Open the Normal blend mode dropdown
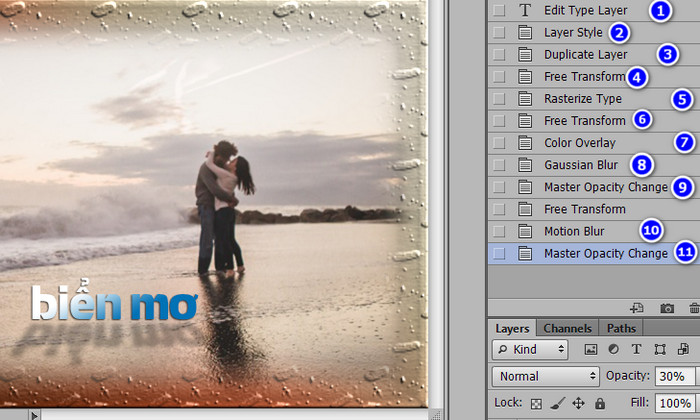 [546, 376]
